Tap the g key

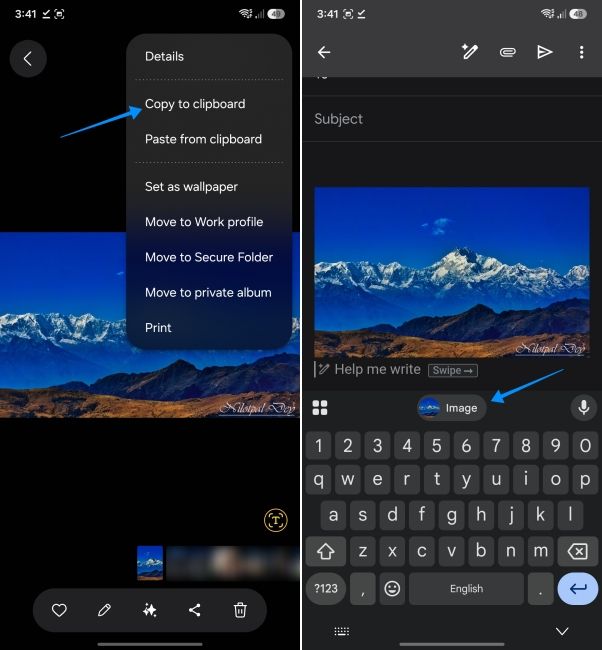pos(452,515)
